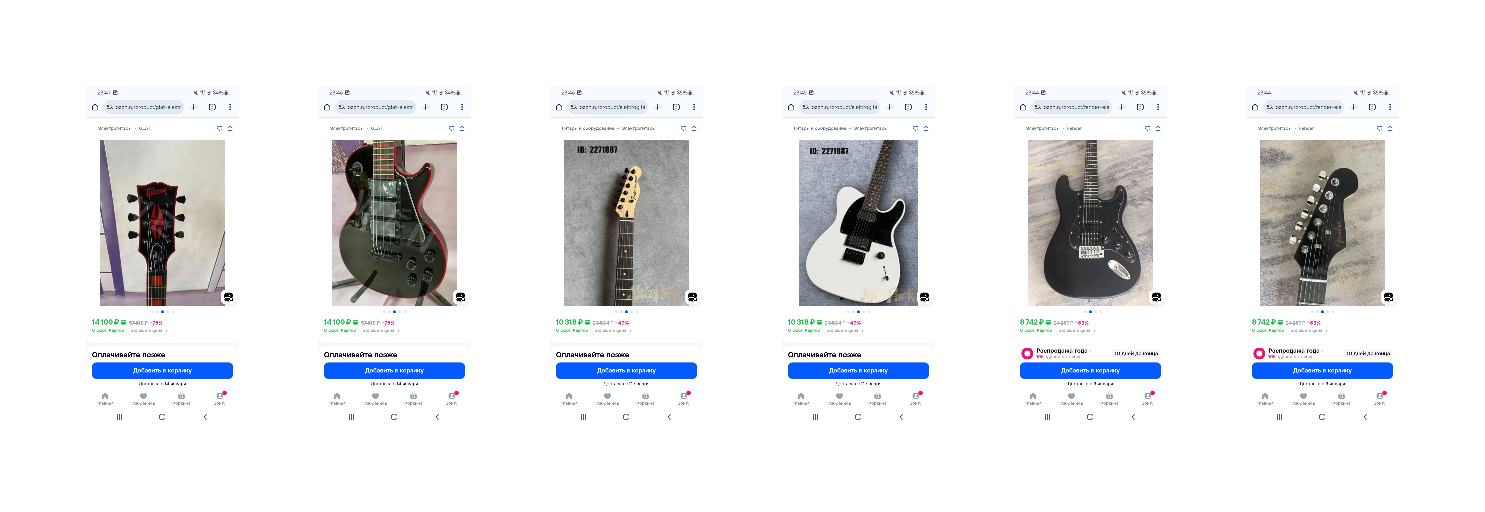The image size is (1485, 512).
Task: Open a new tab on the white Telecaster screen
Action: pyautogui.click(x=889, y=107)
